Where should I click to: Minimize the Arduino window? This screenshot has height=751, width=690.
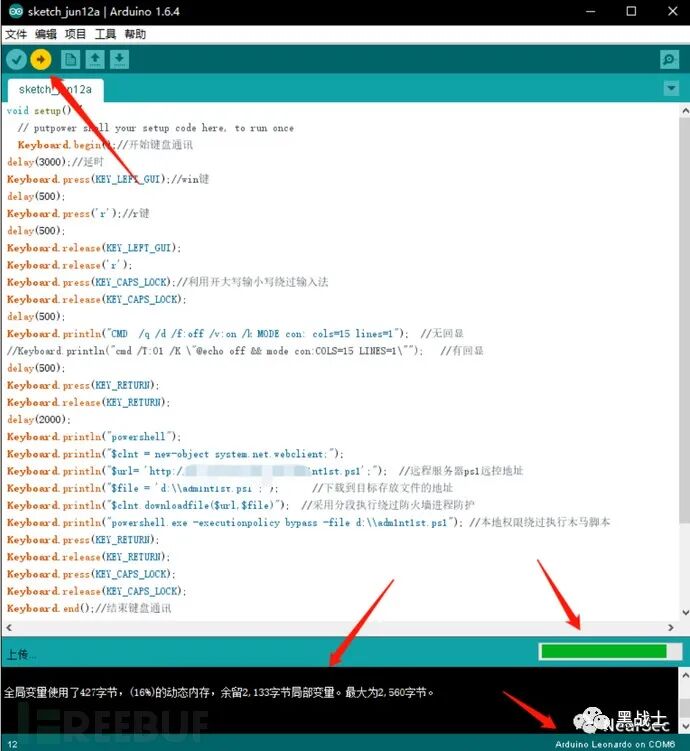[x=590, y=11]
